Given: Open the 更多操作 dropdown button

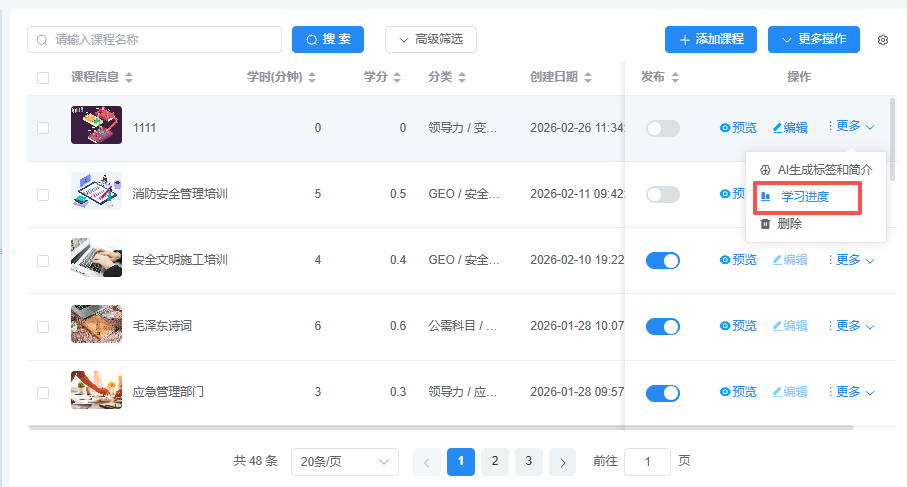Looking at the screenshot, I should pyautogui.click(x=814, y=39).
